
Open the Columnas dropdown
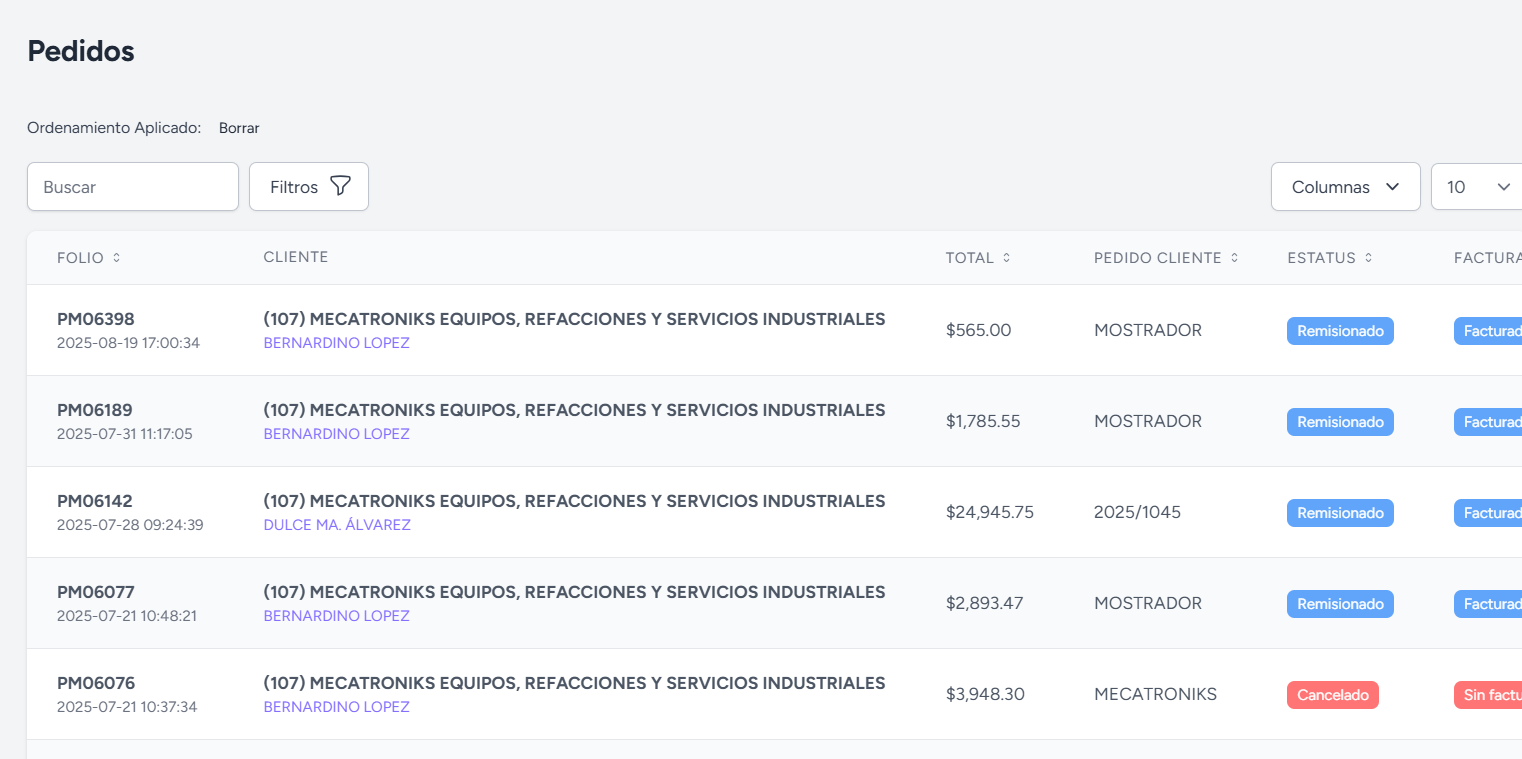[x=1345, y=187]
